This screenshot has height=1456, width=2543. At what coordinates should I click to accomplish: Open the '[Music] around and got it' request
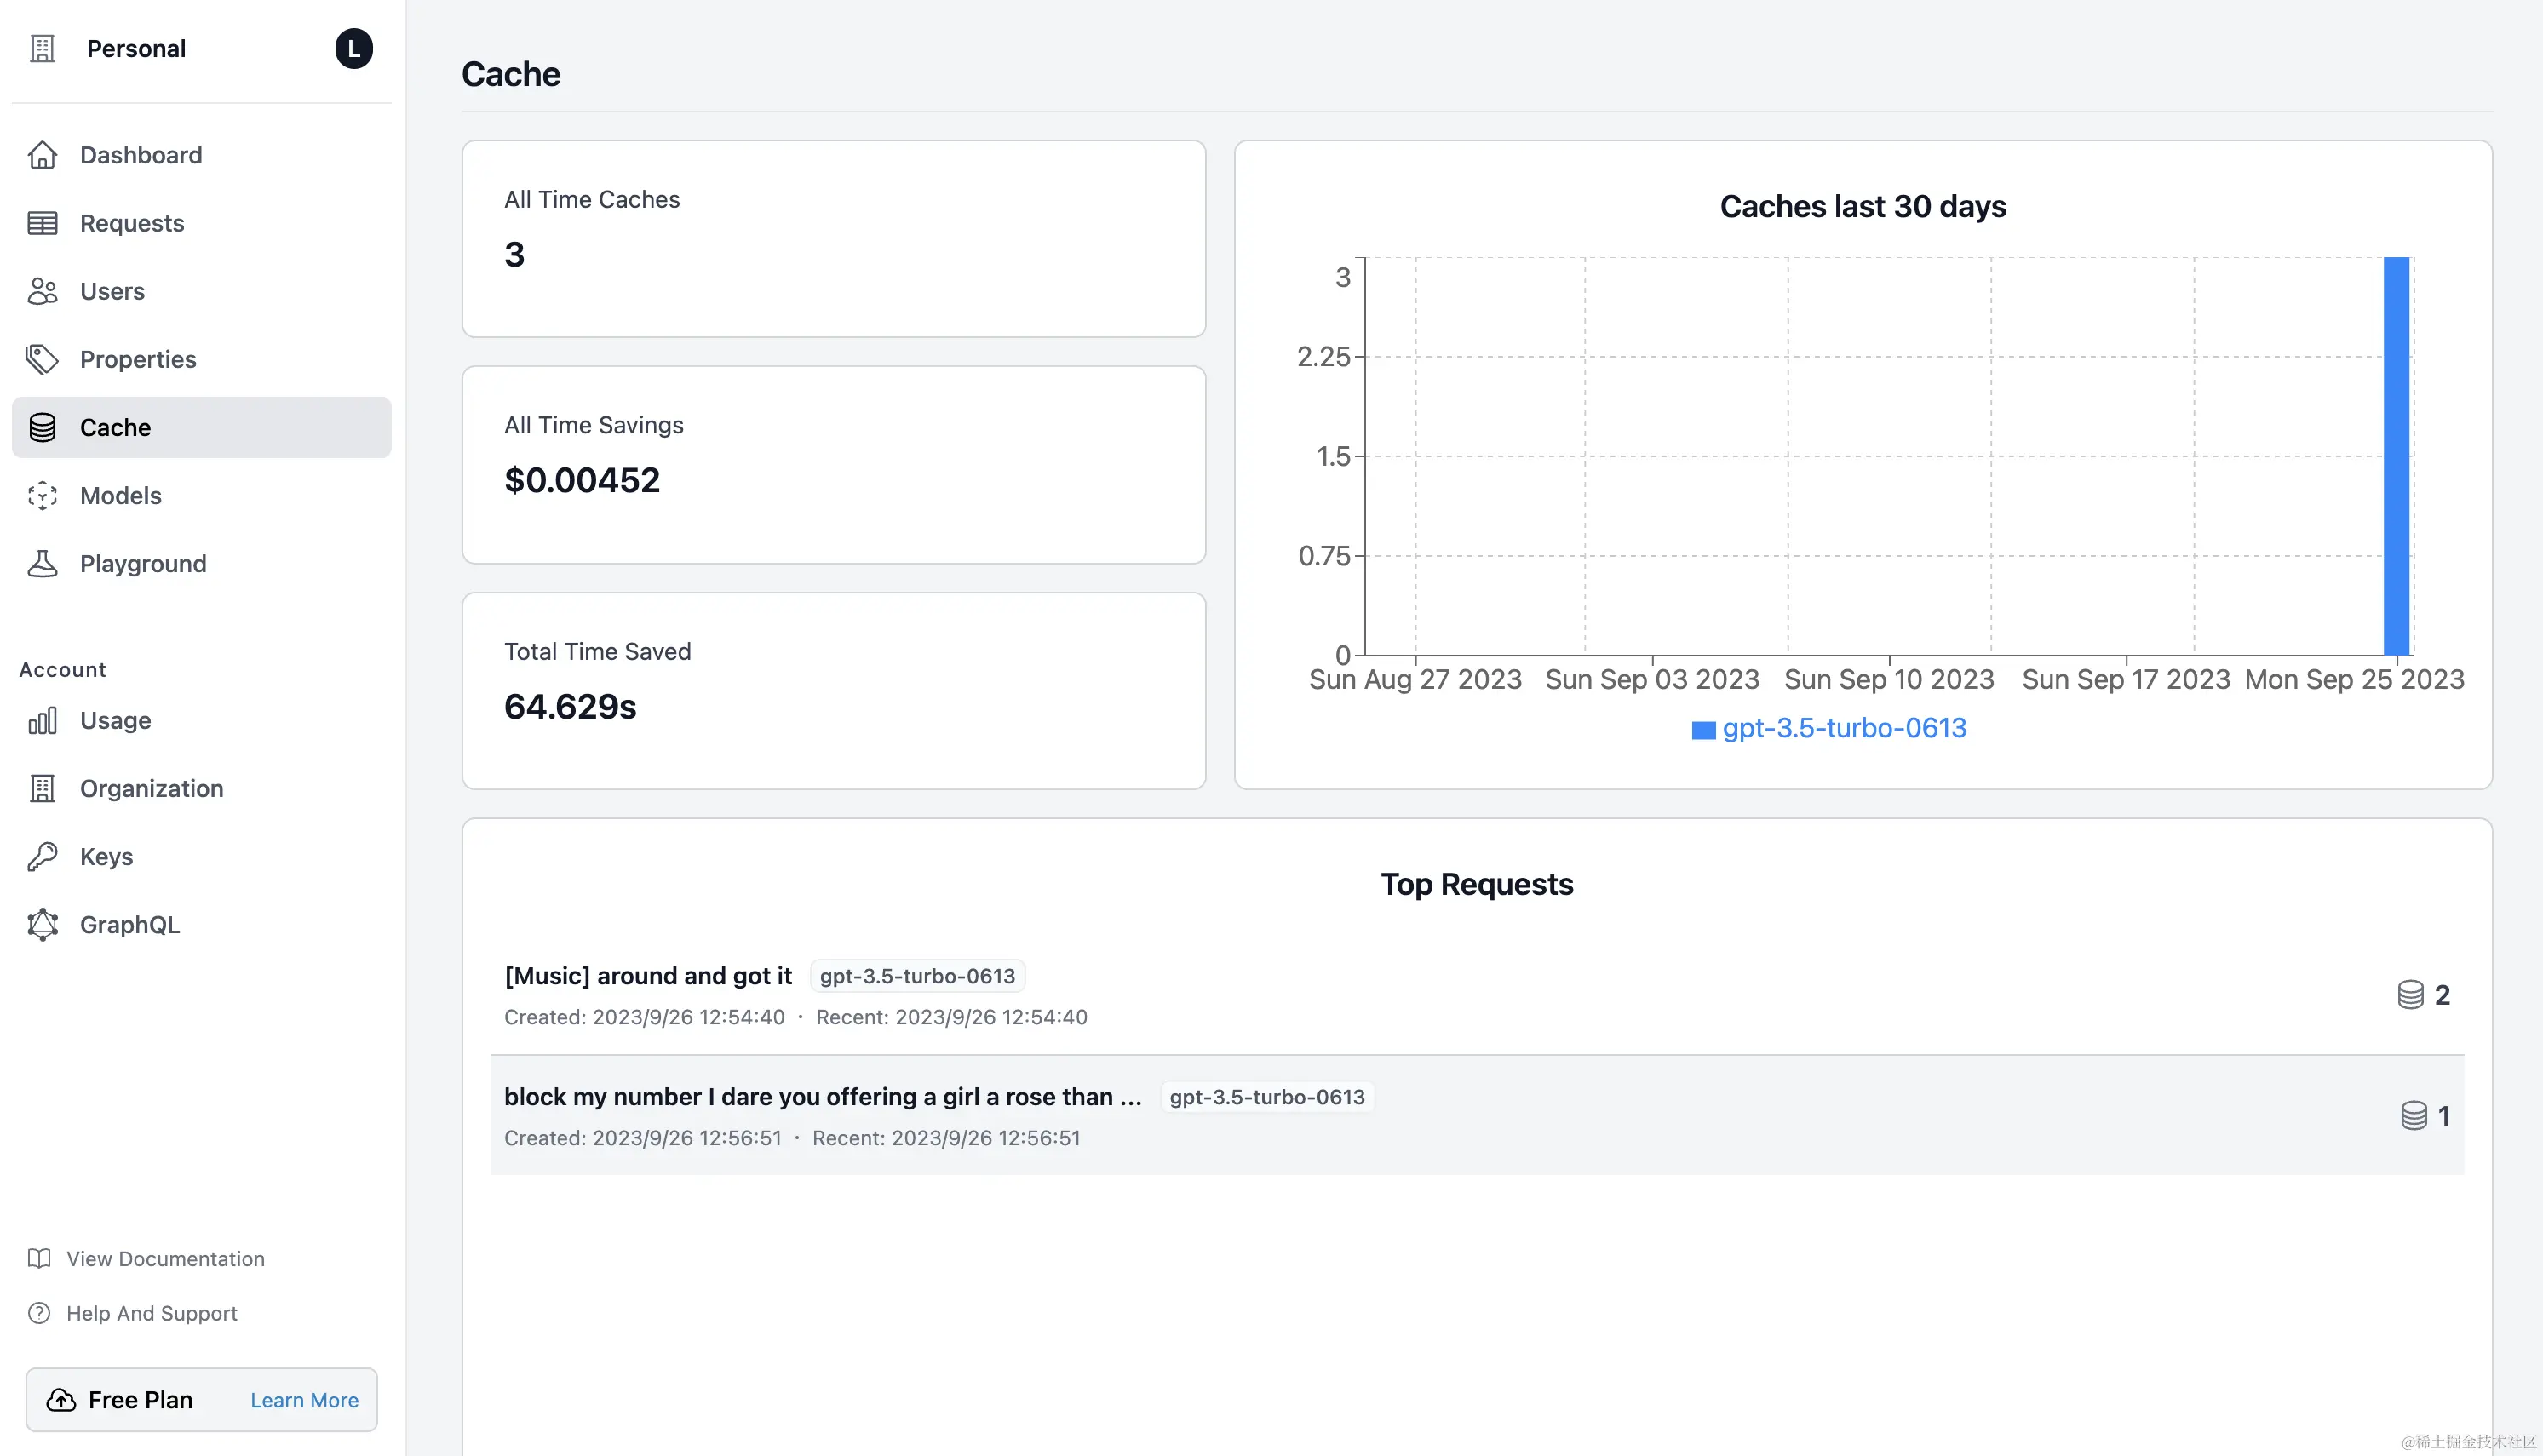(x=648, y=976)
